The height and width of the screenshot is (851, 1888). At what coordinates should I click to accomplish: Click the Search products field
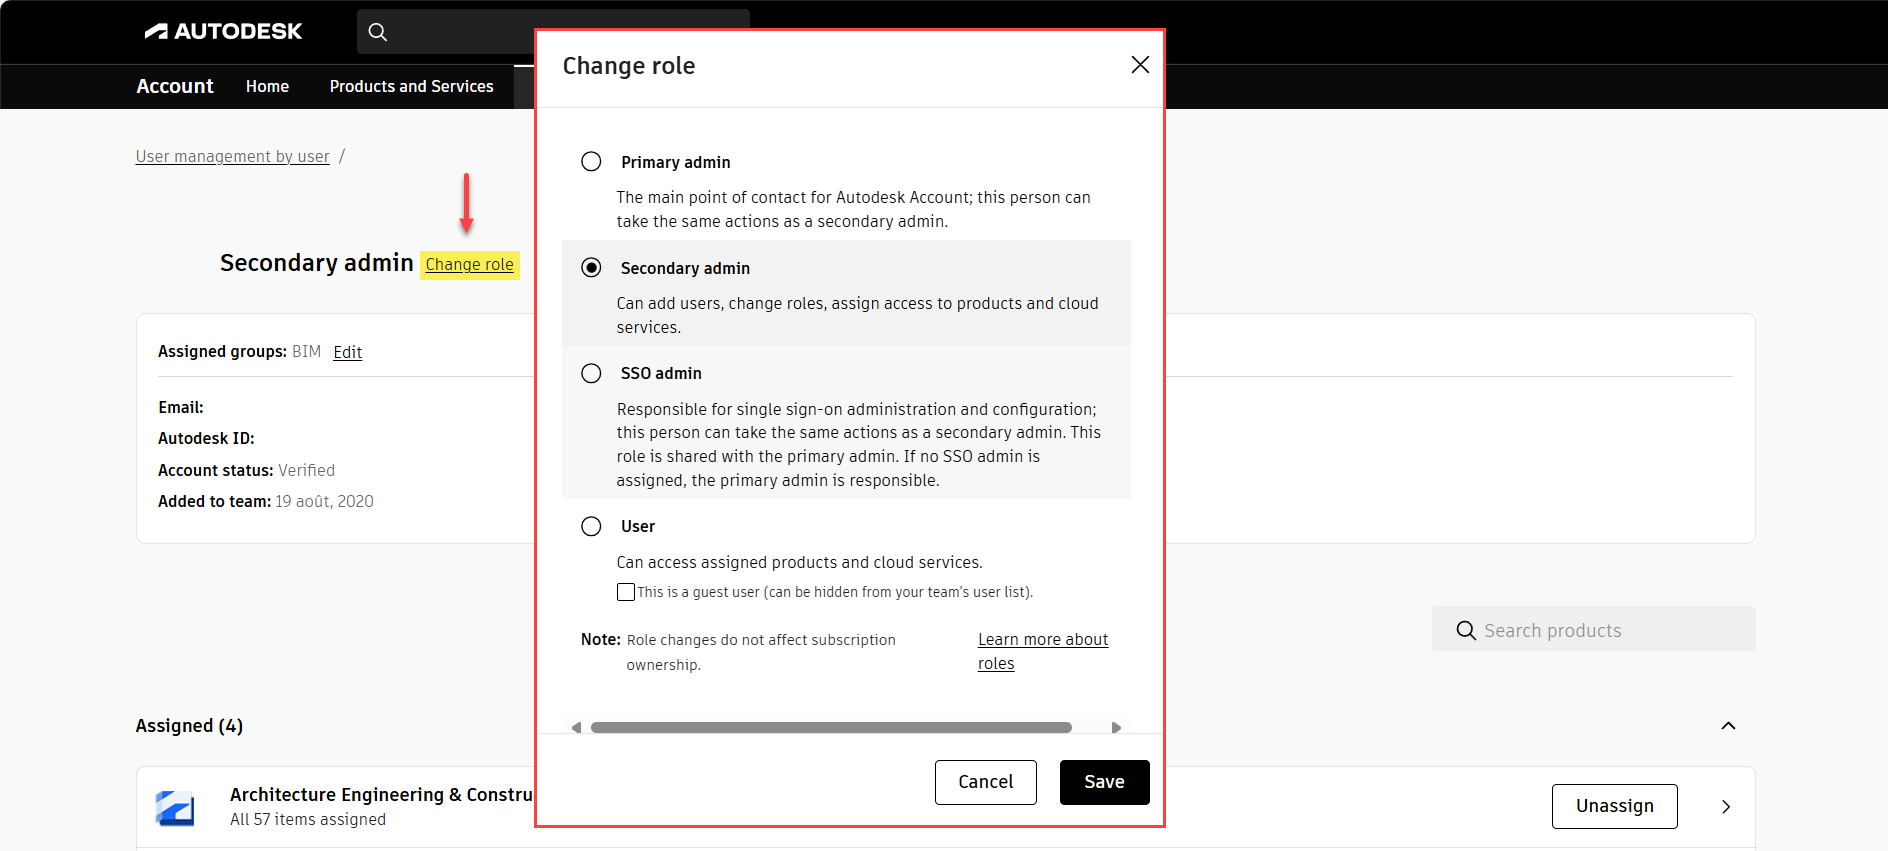pyautogui.click(x=1593, y=630)
